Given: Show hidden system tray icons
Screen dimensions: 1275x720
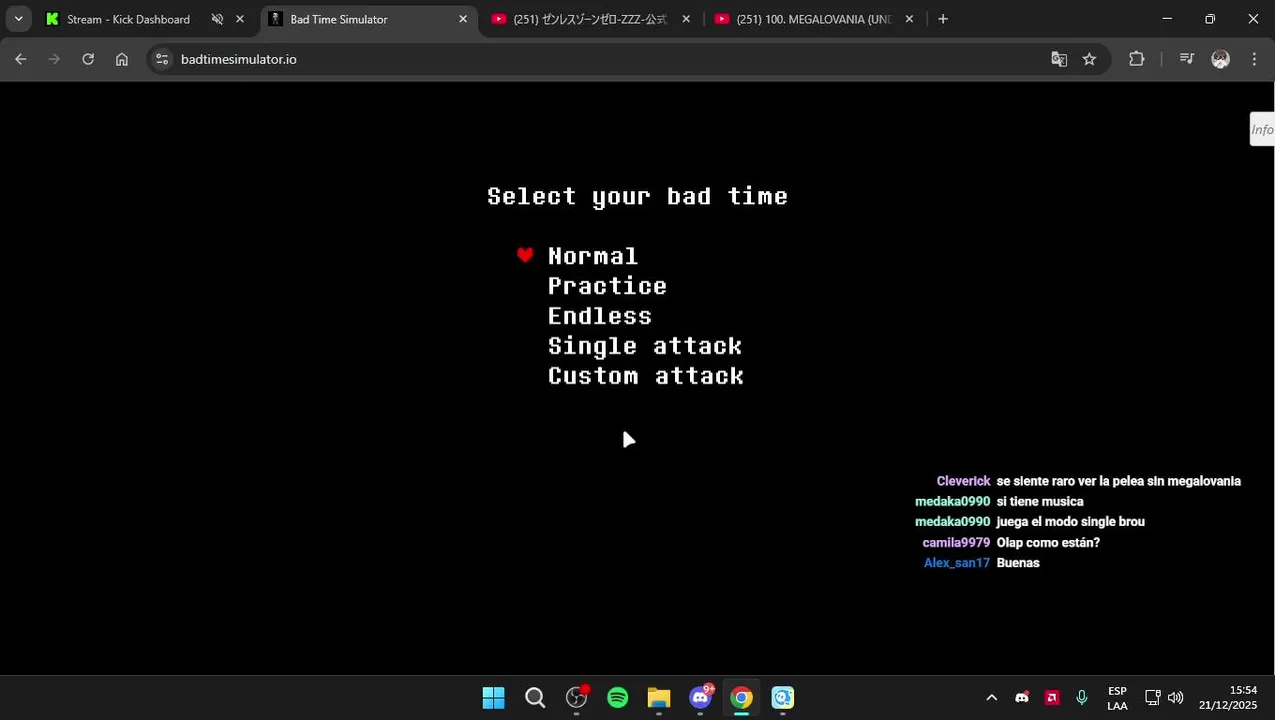Looking at the screenshot, I should click(x=991, y=698).
